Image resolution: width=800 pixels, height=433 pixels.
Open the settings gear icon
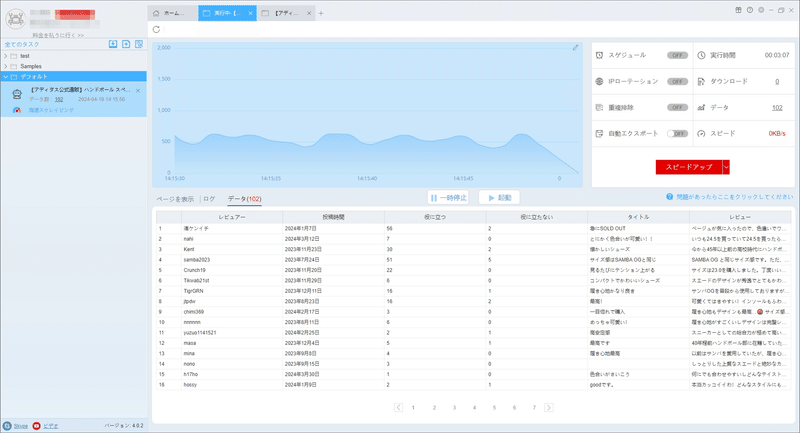[x=761, y=10]
